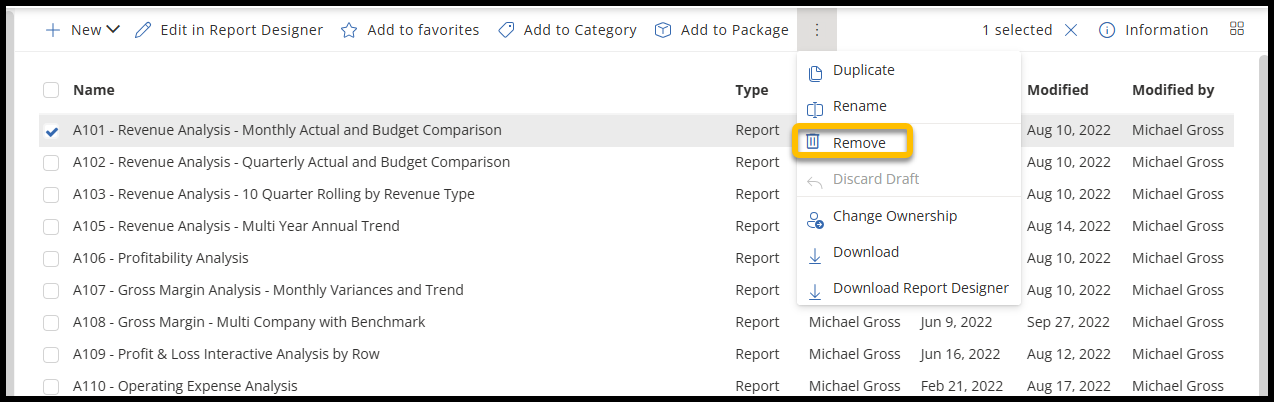Screen dimensions: 1274x402
Task: Open the Information panel icon
Action: coord(1107,30)
